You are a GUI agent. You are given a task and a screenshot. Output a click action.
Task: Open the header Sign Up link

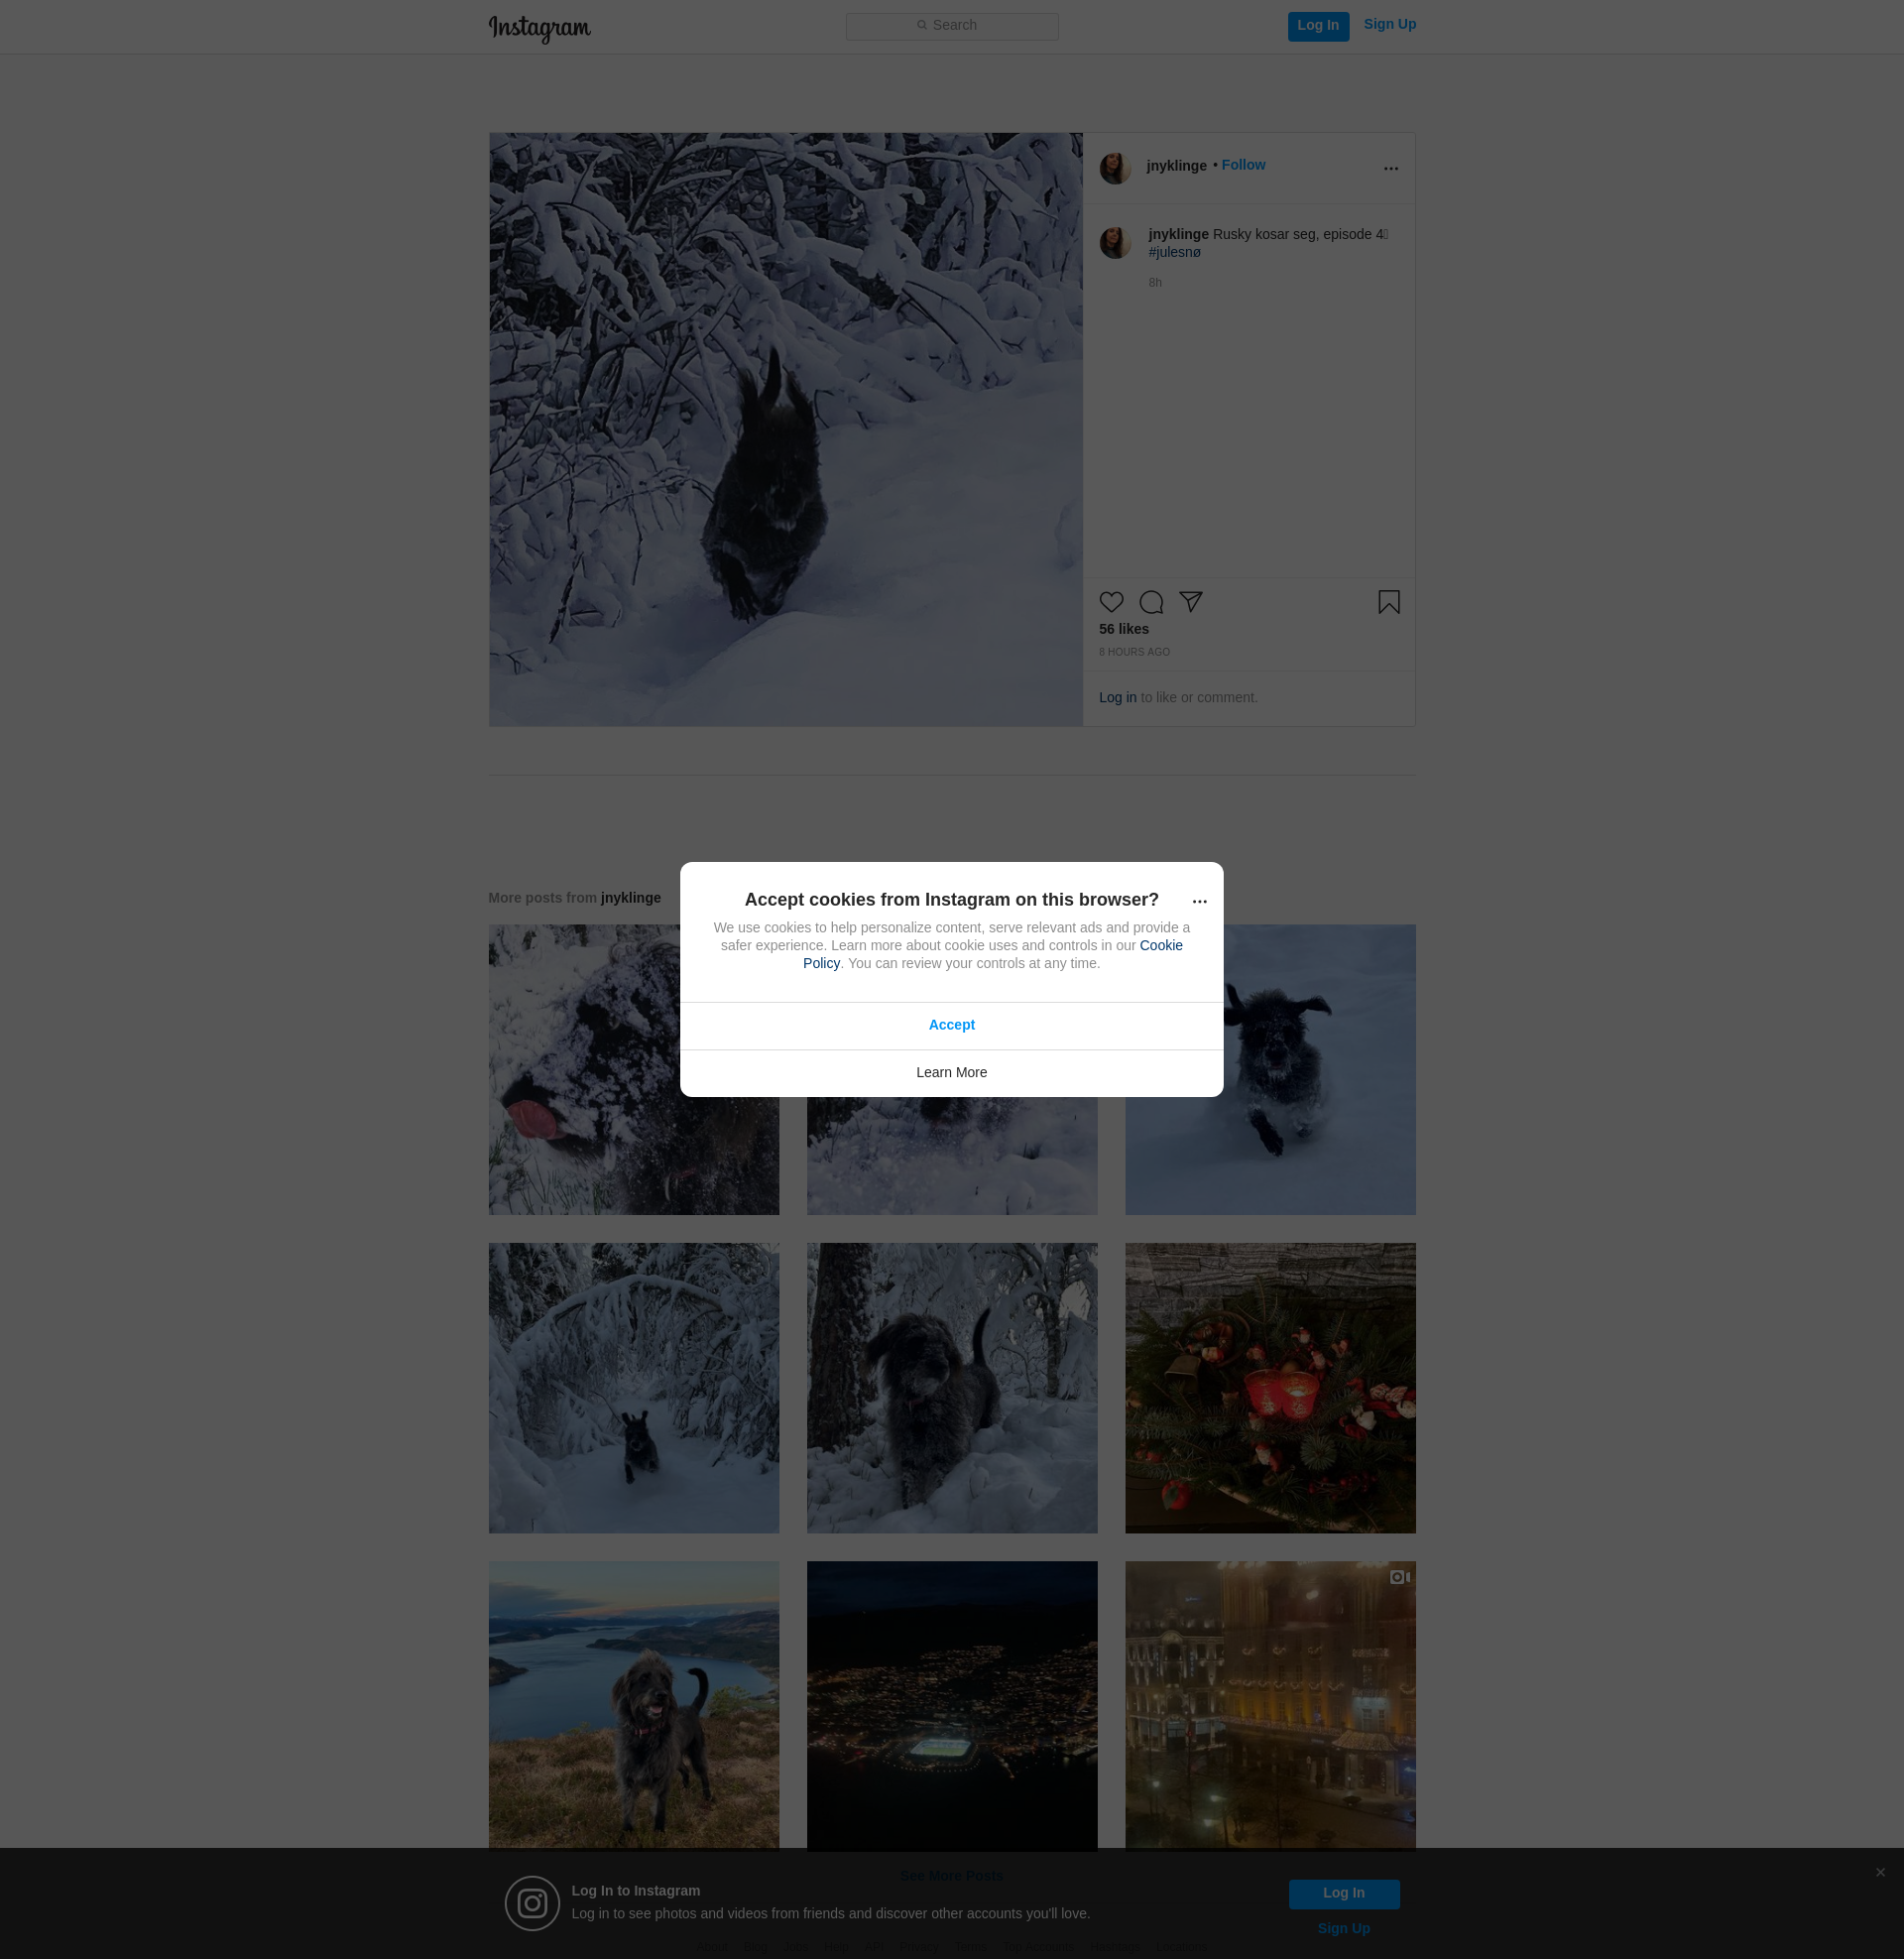pyautogui.click(x=1389, y=25)
